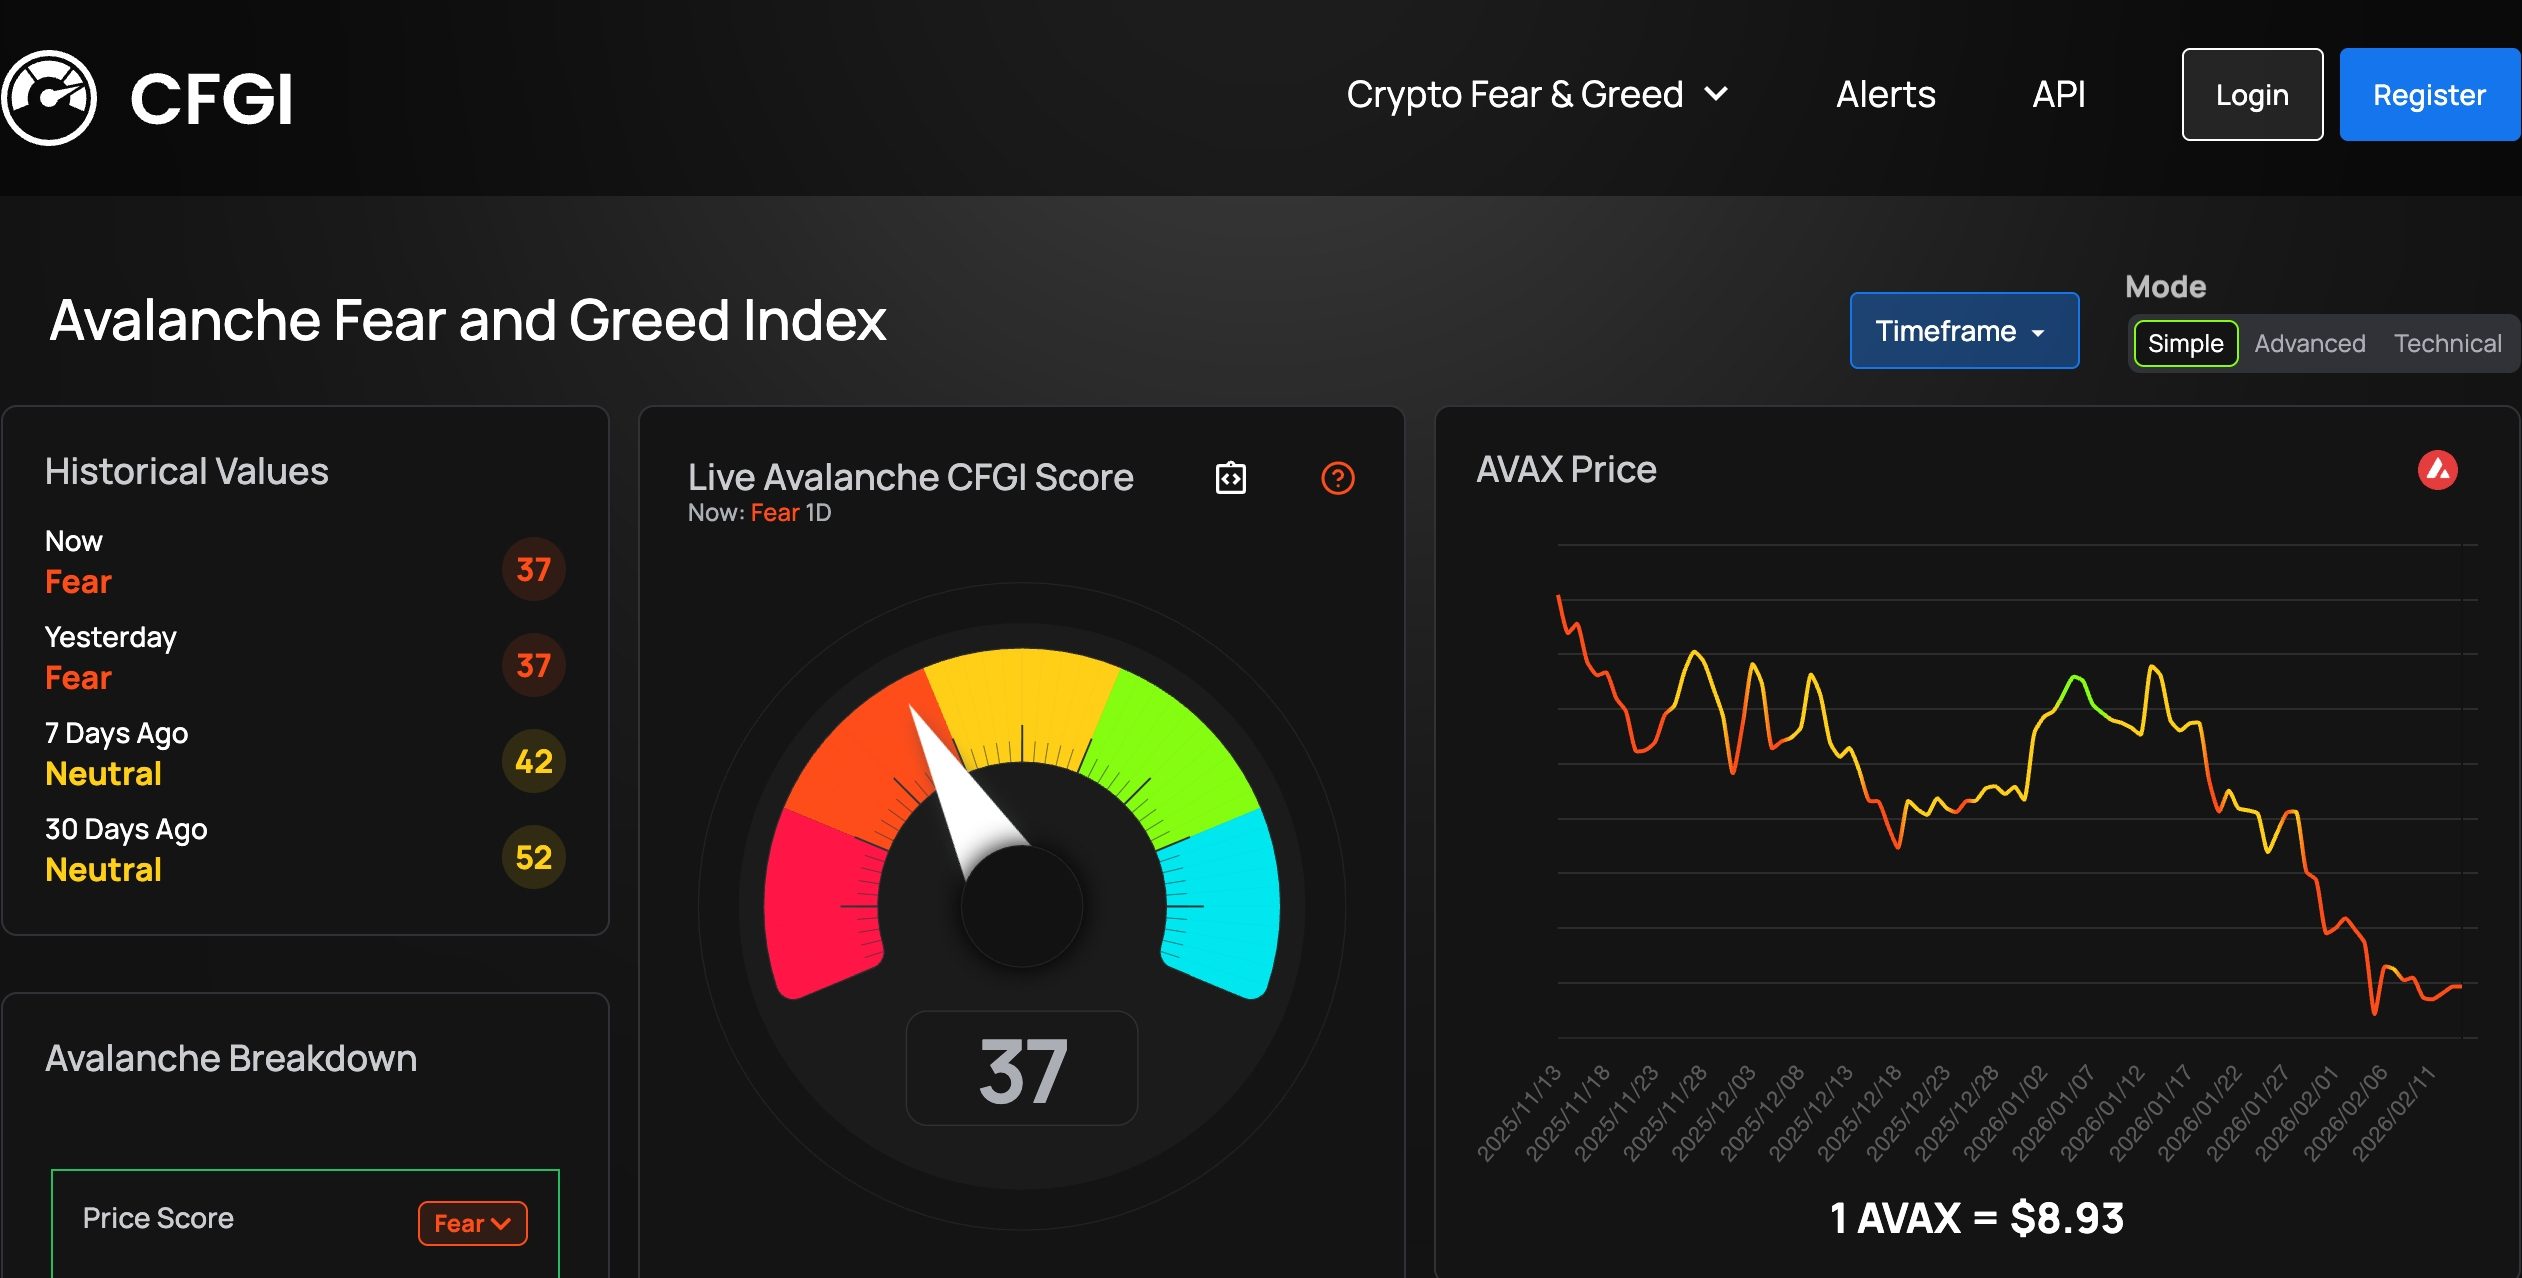Switch to Advanced mode
The image size is (2522, 1278).
coord(2309,344)
